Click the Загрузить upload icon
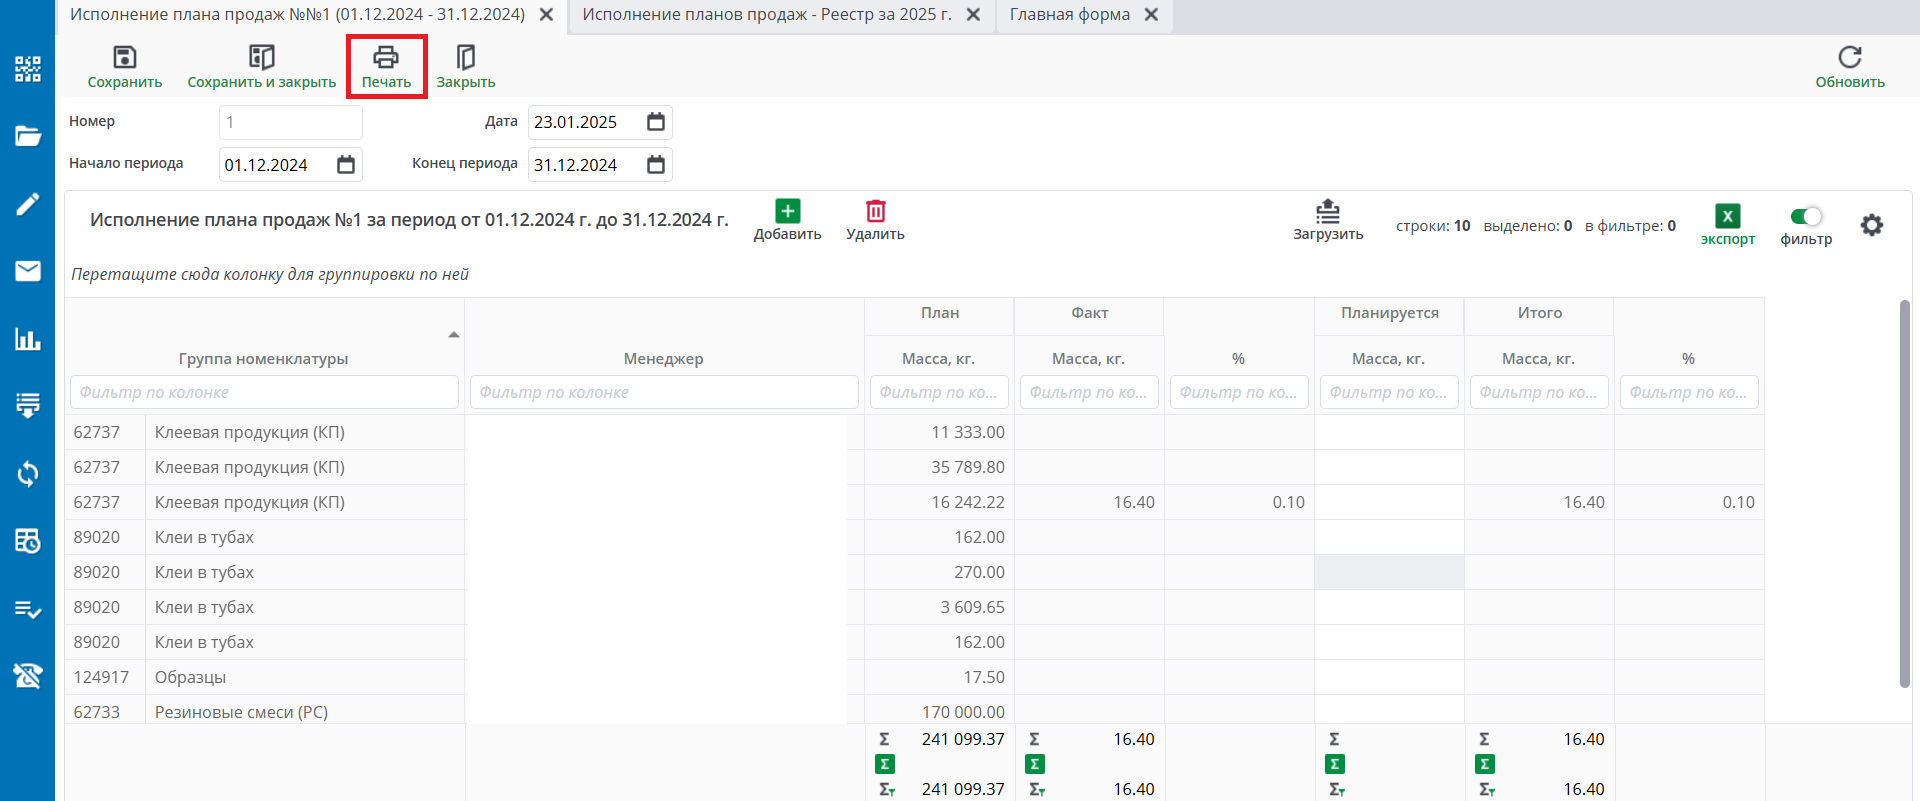This screenshot has width=1920, height=801. click(1327, 212)
